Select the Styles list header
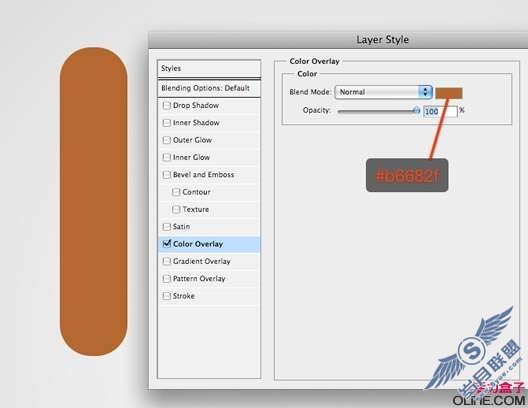Screen dimensions: 528x408 coord(209,68)
